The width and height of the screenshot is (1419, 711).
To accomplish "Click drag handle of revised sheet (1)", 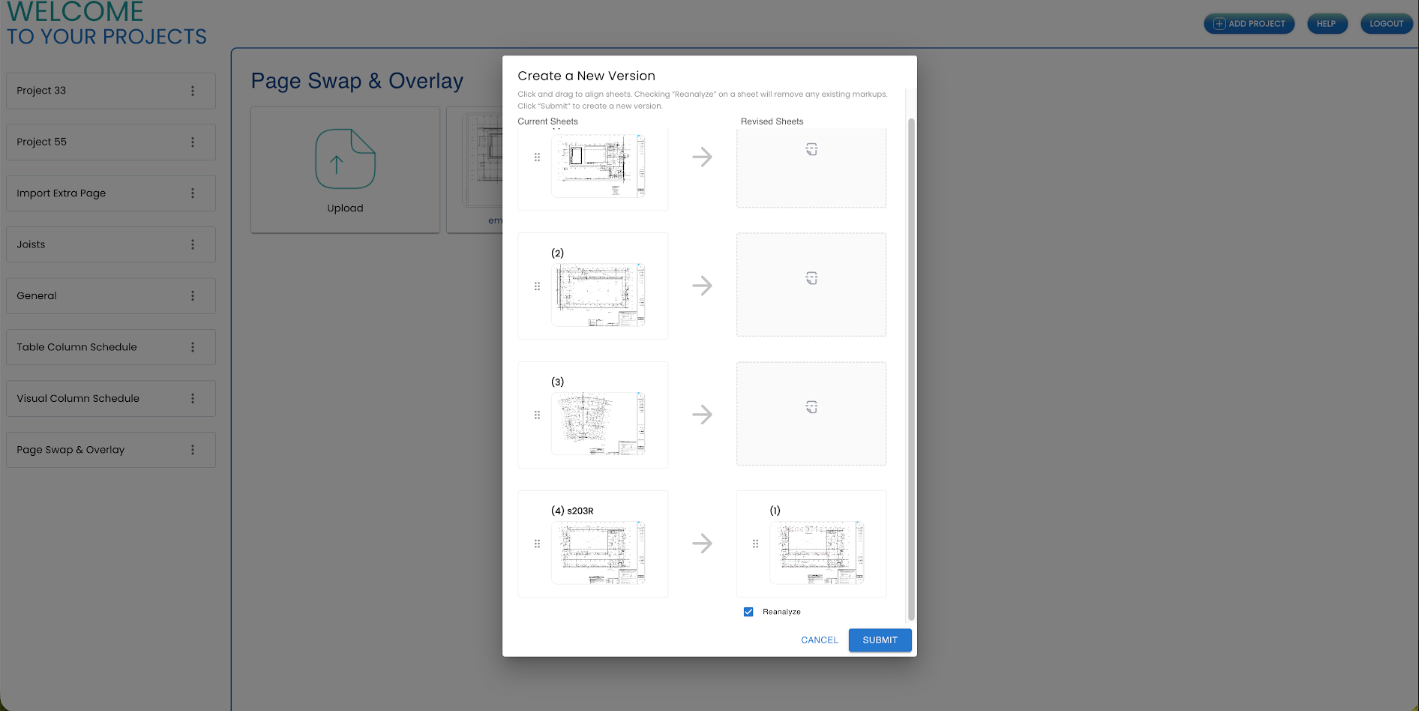I will coord(755,544).
